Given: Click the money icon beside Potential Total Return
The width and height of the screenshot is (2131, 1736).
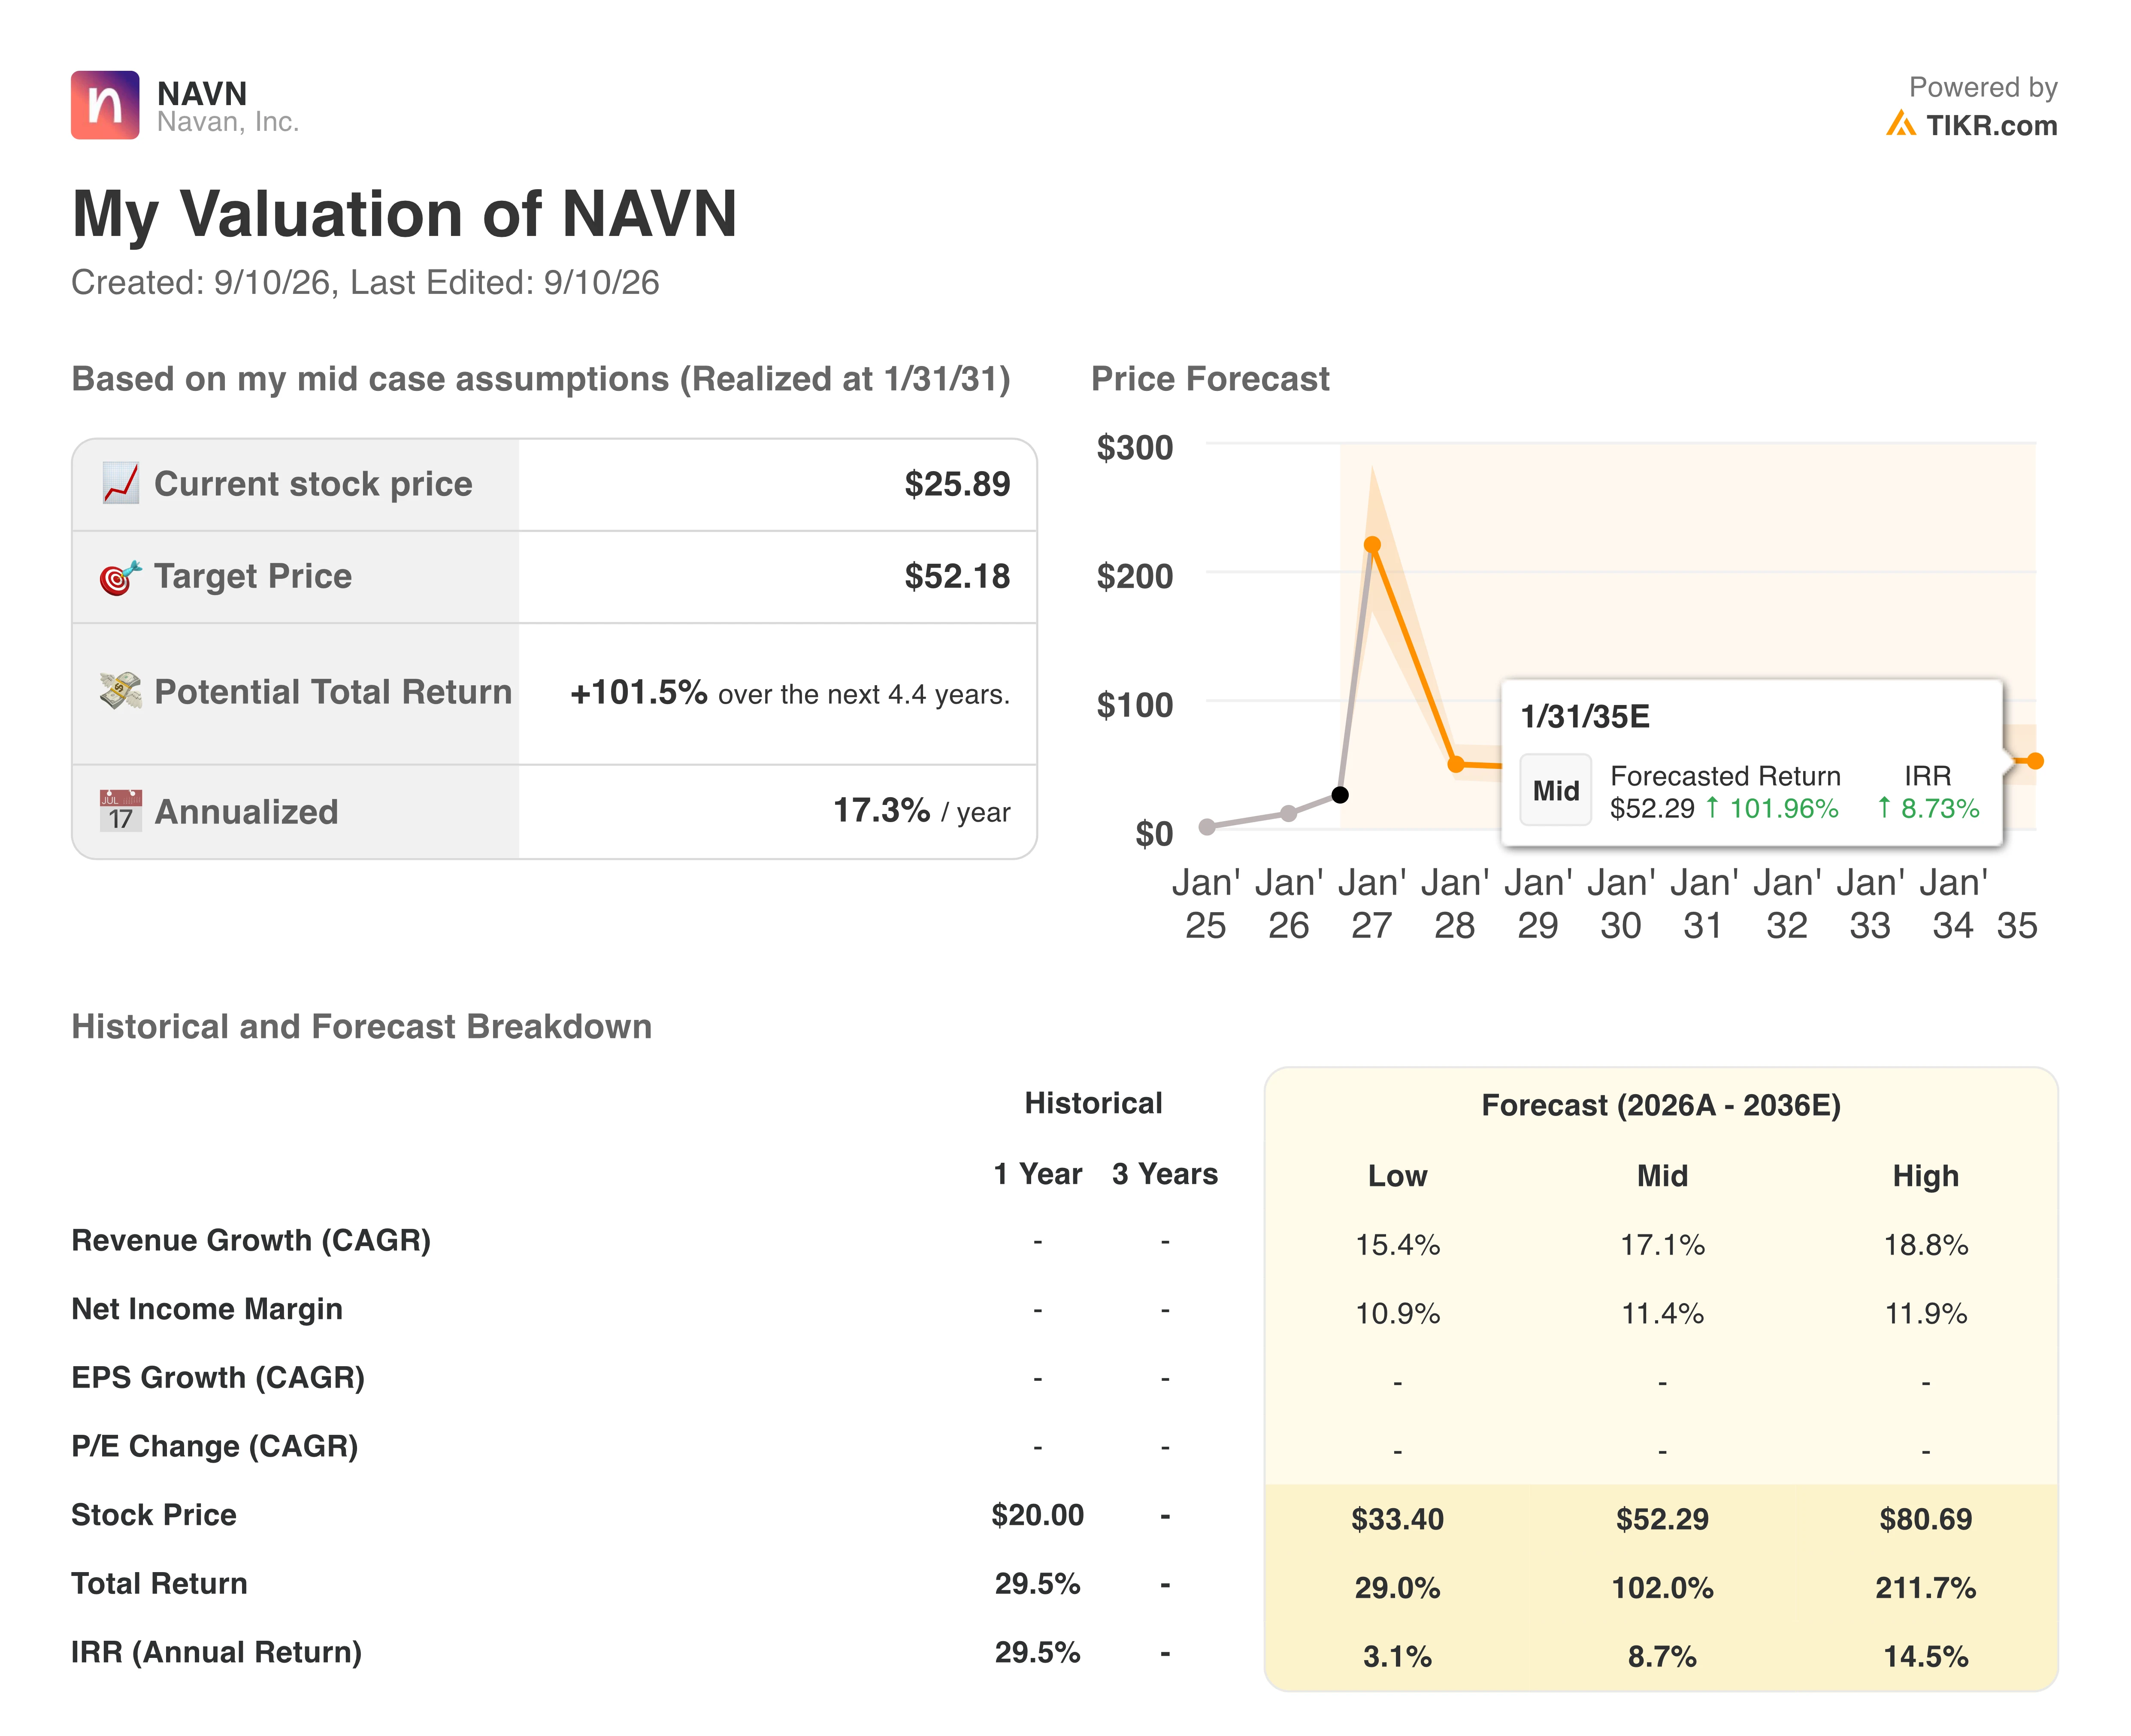Looking at the screenshot, I should pyautogui.click(x=121, y=691).
